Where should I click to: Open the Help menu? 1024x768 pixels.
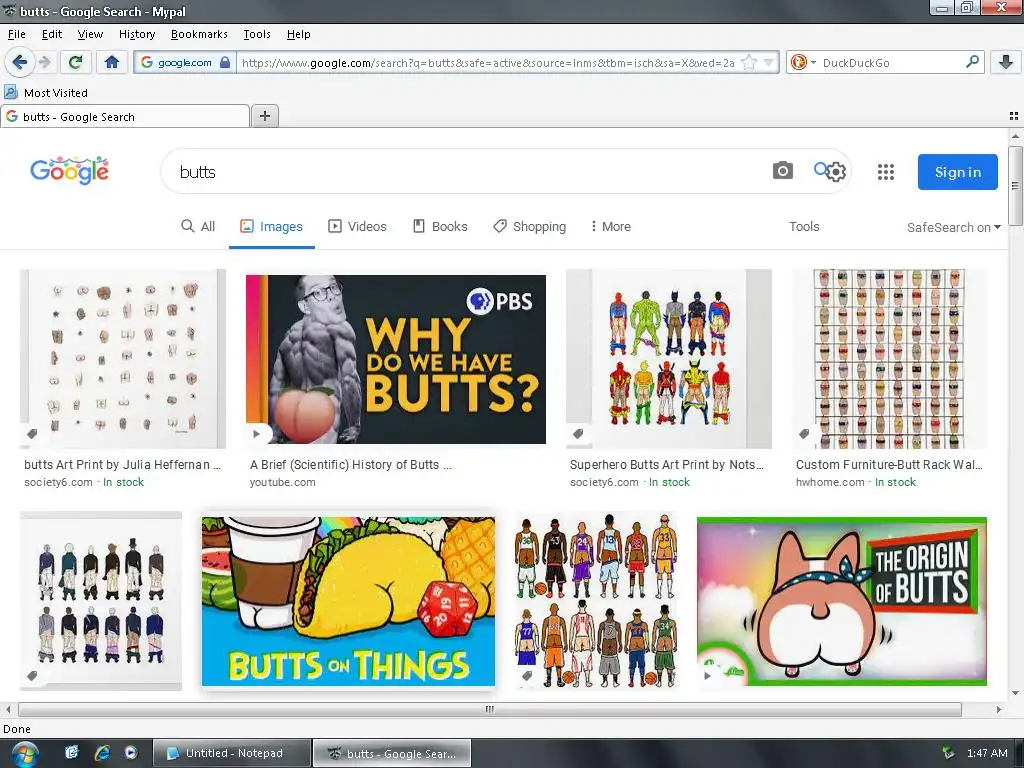tap(298, 34)
